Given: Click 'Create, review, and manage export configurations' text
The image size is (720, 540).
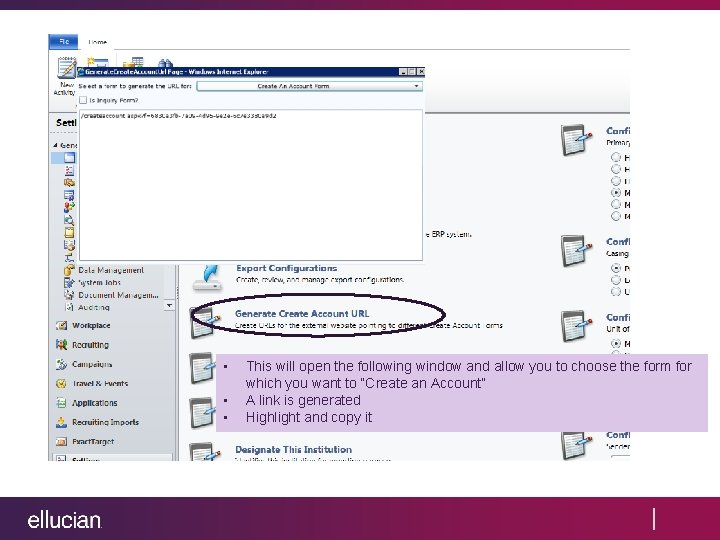Looking at the screenshot, I should click(x=320, y=280).
